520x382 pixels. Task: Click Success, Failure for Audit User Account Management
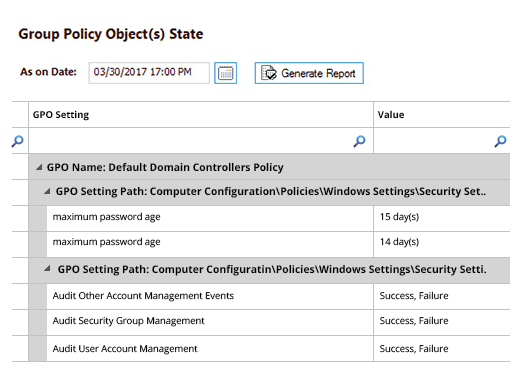point(442,348)
